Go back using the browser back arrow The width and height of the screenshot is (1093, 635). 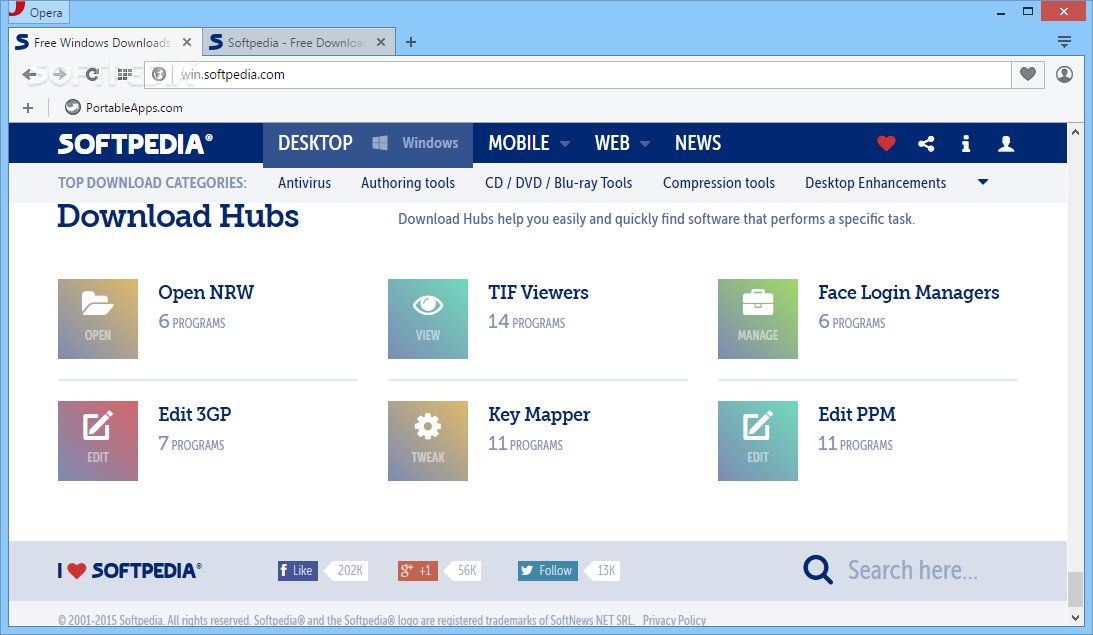29,75
